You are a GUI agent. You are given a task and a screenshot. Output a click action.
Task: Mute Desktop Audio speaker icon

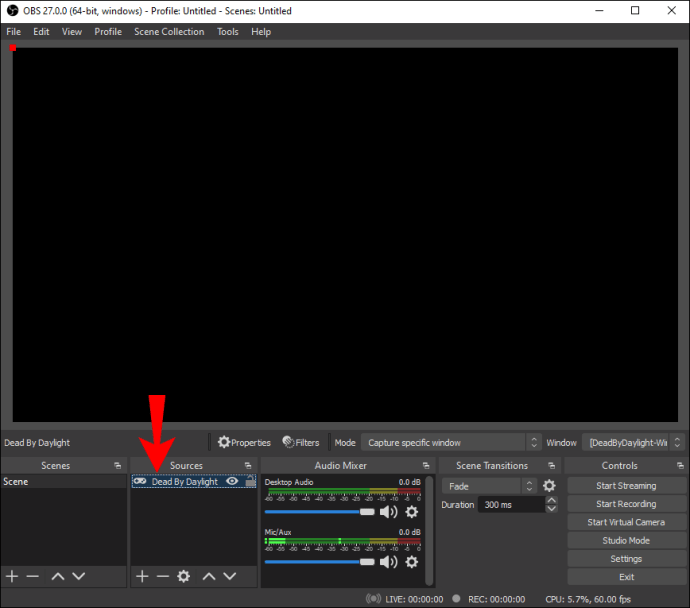[388, 512]
